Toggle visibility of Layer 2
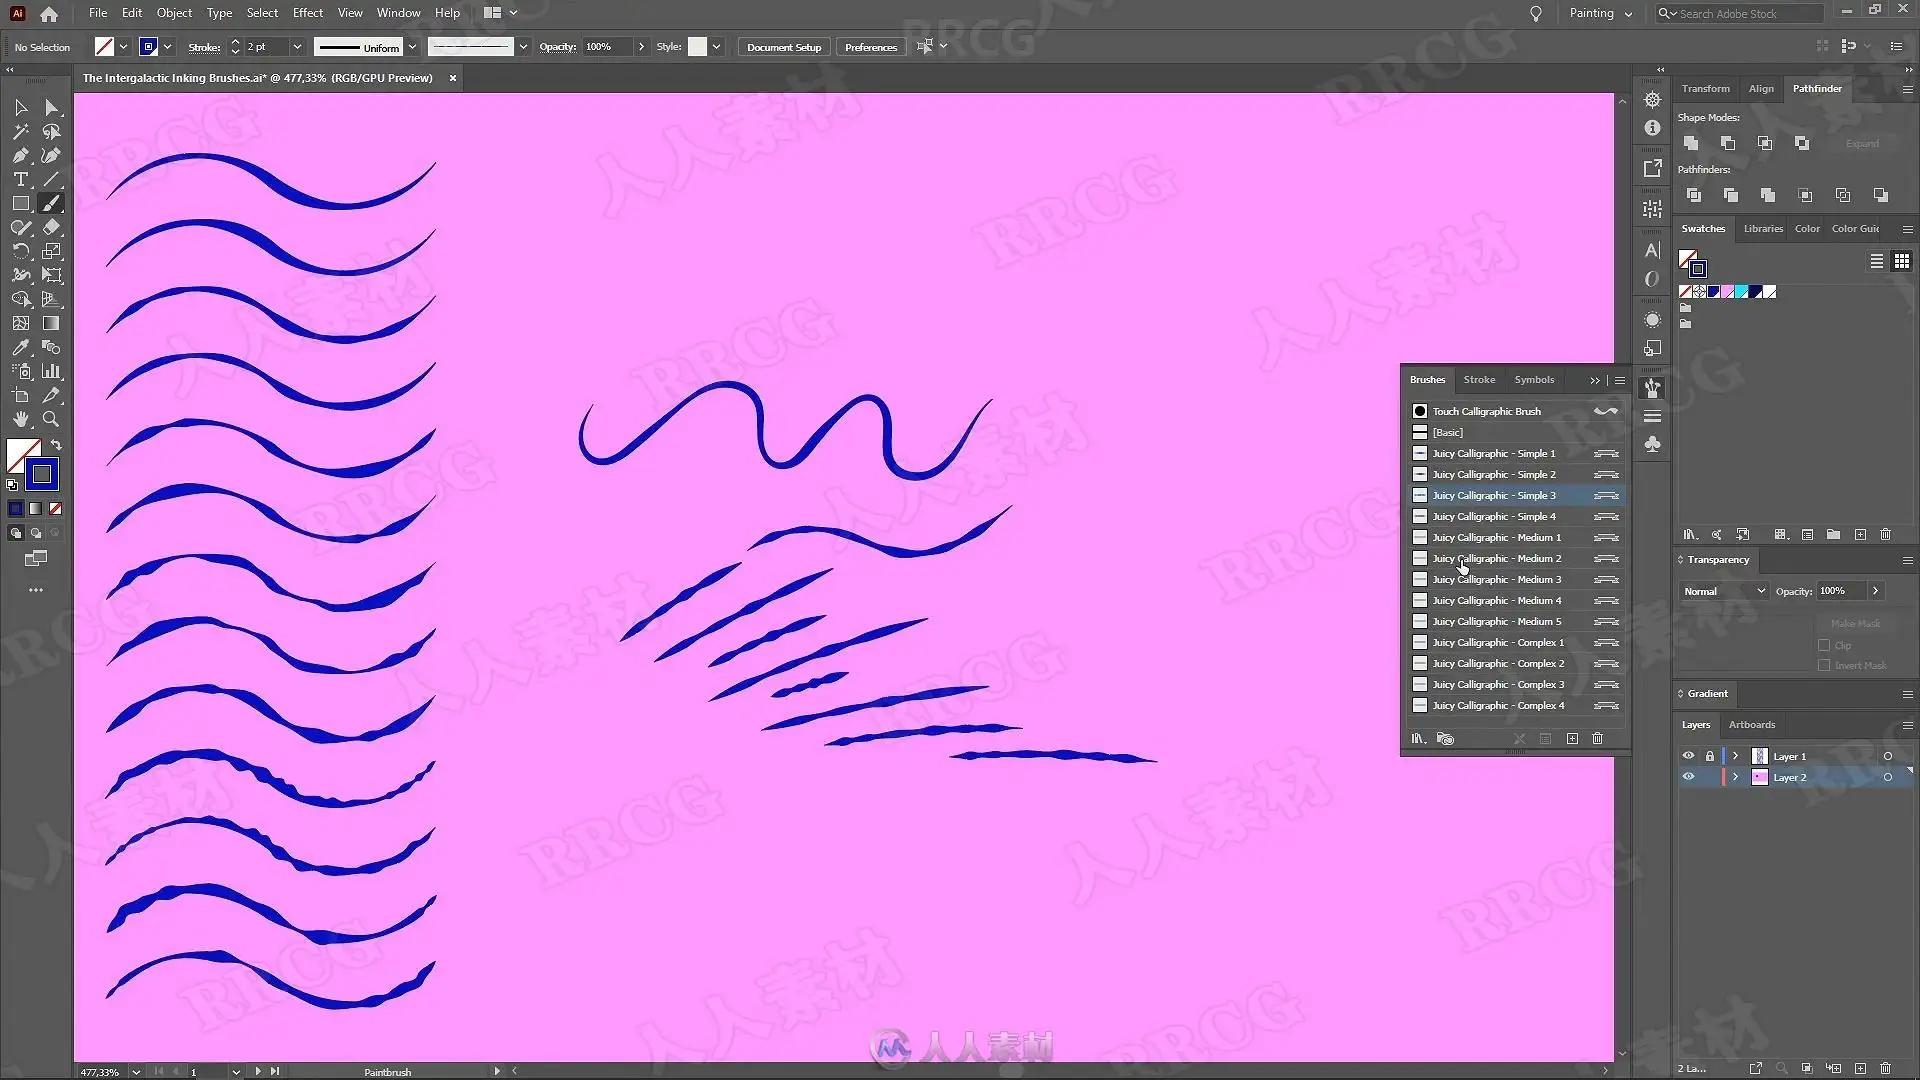The image size is (1920, 1080). 1689,777
